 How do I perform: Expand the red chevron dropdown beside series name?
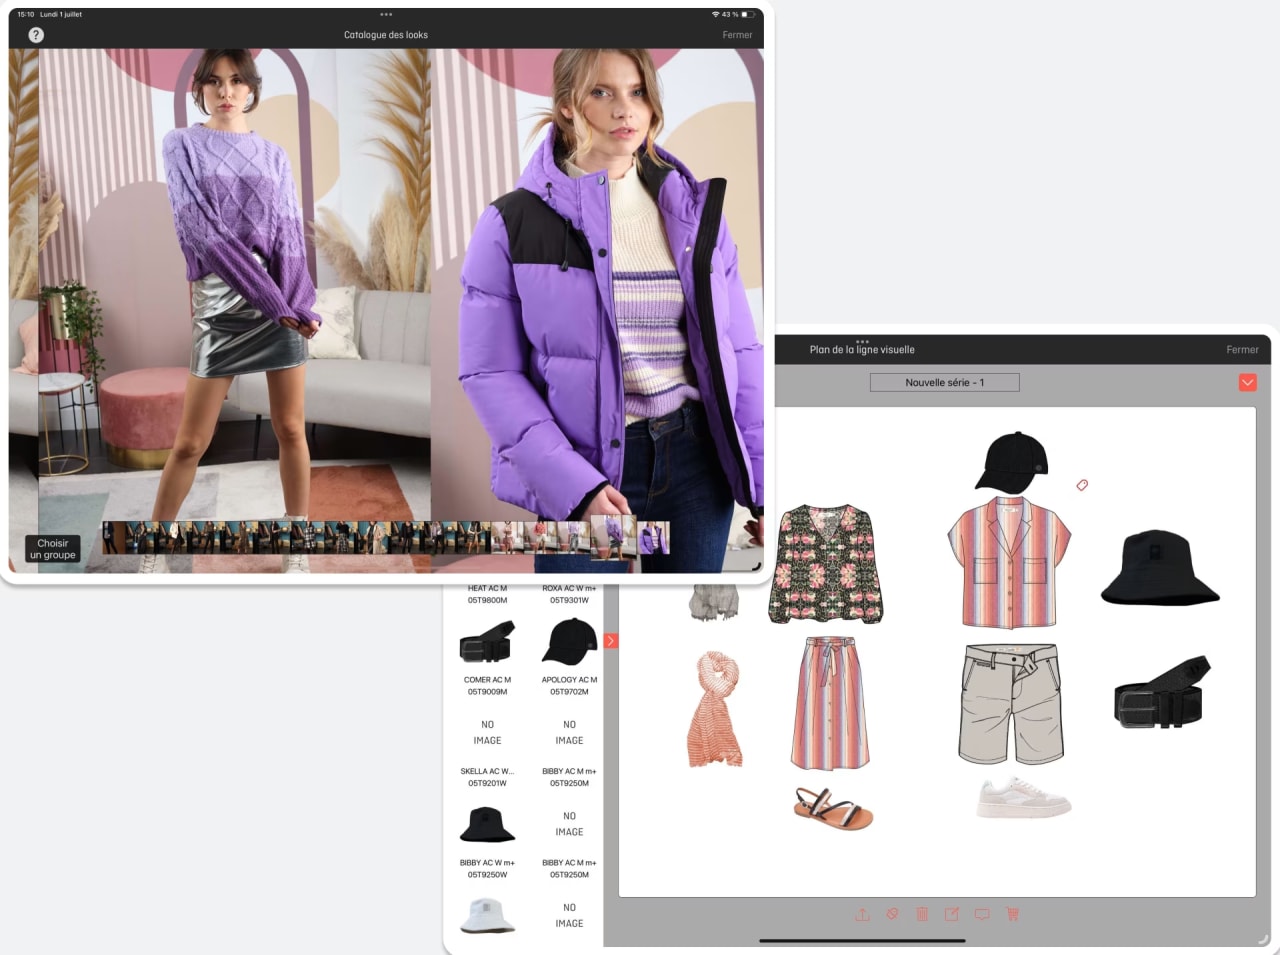(1247, 383)
